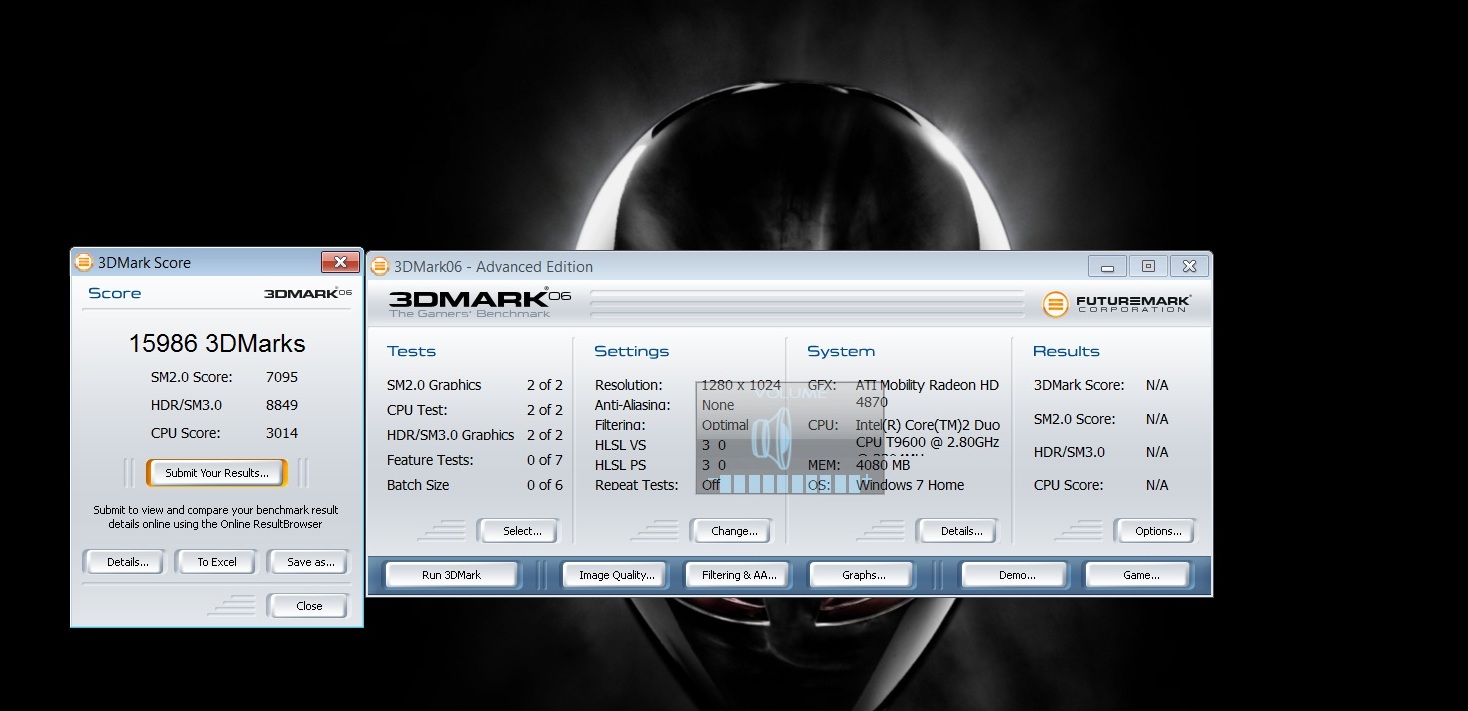Click the 3DMARK06 logo in main window
This screenshot has width=1468, height=711.
click(x=479, y=303)
